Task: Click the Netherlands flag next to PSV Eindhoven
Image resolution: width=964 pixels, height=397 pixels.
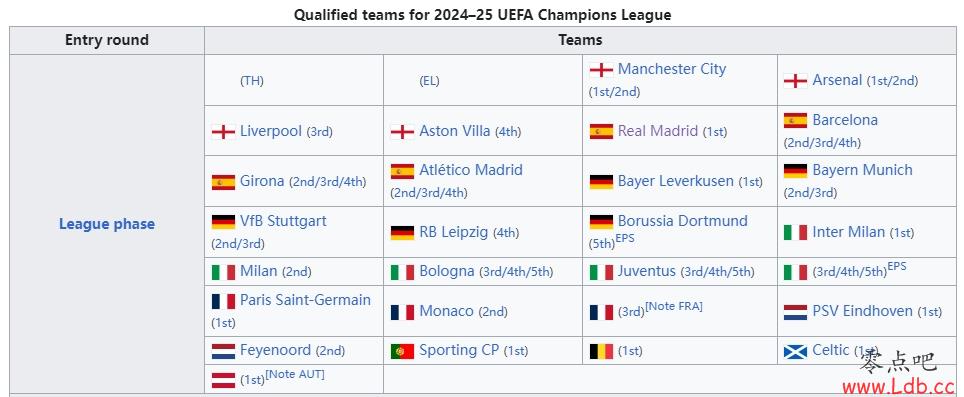Action: [795, 312]
